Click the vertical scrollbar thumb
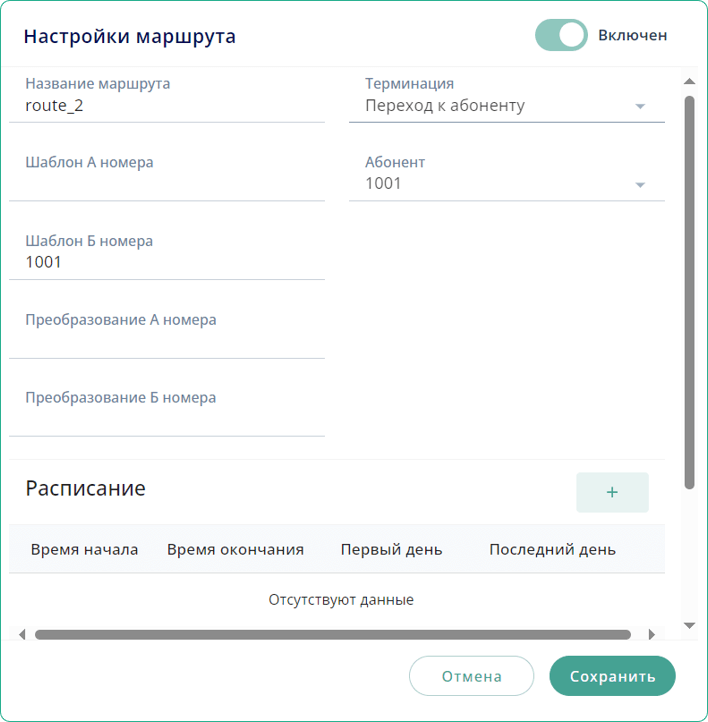 click(689, 290)
